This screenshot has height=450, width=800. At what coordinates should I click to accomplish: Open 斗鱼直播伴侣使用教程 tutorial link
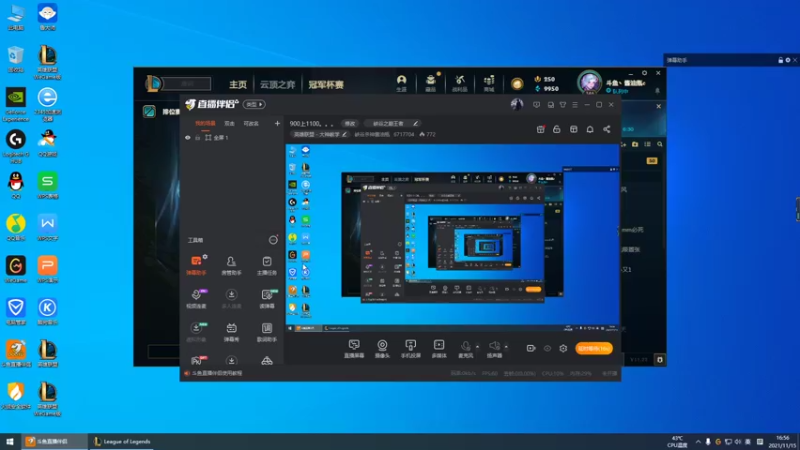point(217,373)
